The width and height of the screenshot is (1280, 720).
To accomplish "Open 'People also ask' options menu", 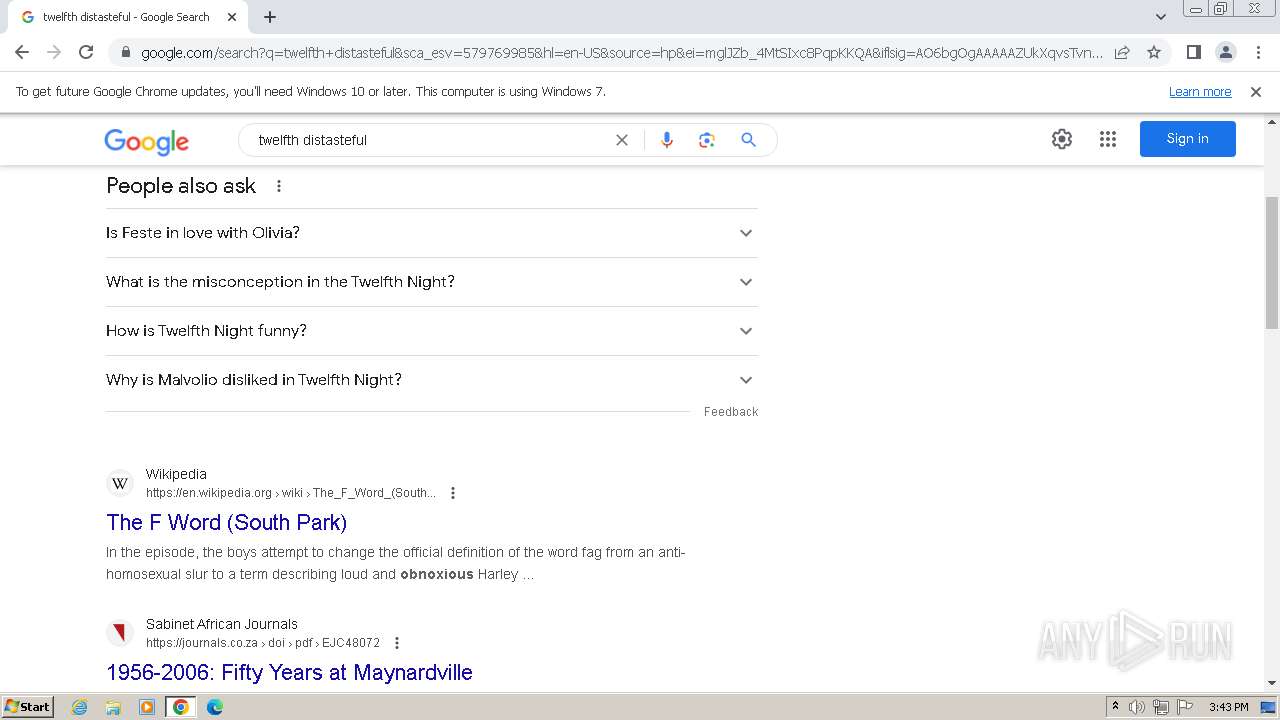I will 279,186.
